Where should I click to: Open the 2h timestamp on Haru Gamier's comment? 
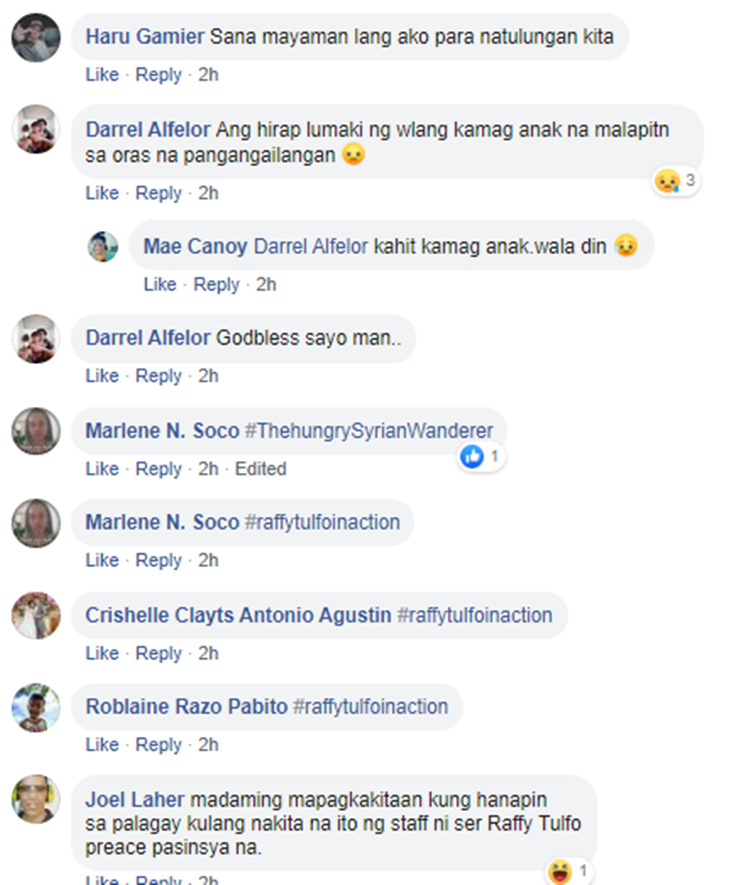tap(208, 75)
